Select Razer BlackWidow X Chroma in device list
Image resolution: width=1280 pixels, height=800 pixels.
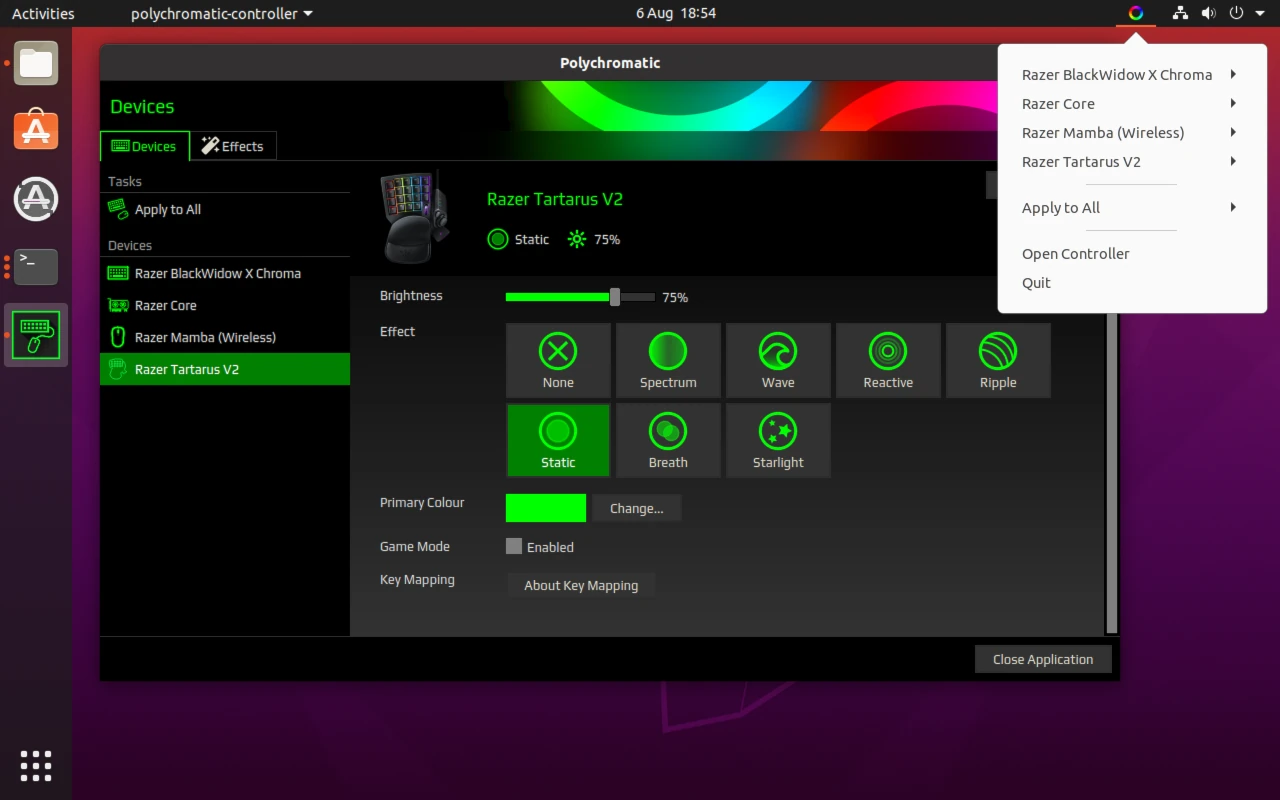[x=225, y=273]
